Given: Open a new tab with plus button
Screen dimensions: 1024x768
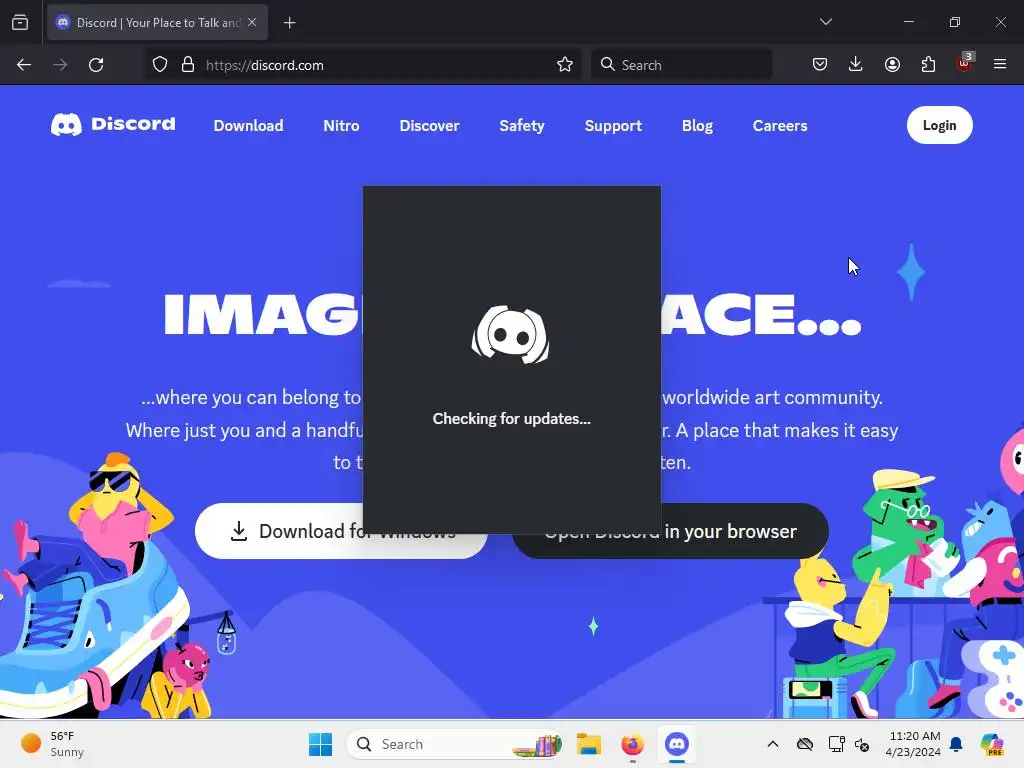Looking at the screenshot, I should point(289,23).
